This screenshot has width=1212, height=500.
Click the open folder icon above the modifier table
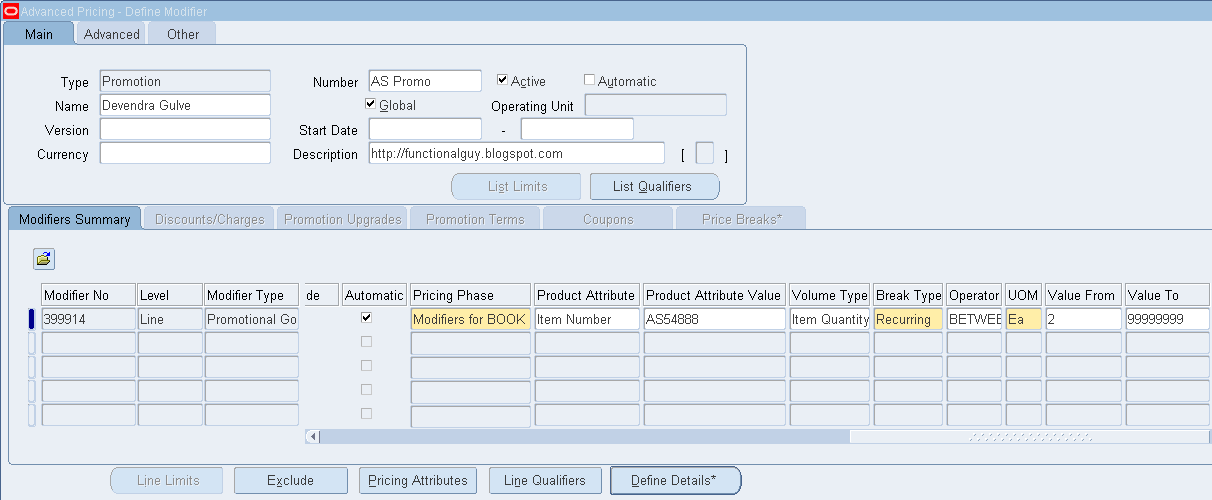44,259
